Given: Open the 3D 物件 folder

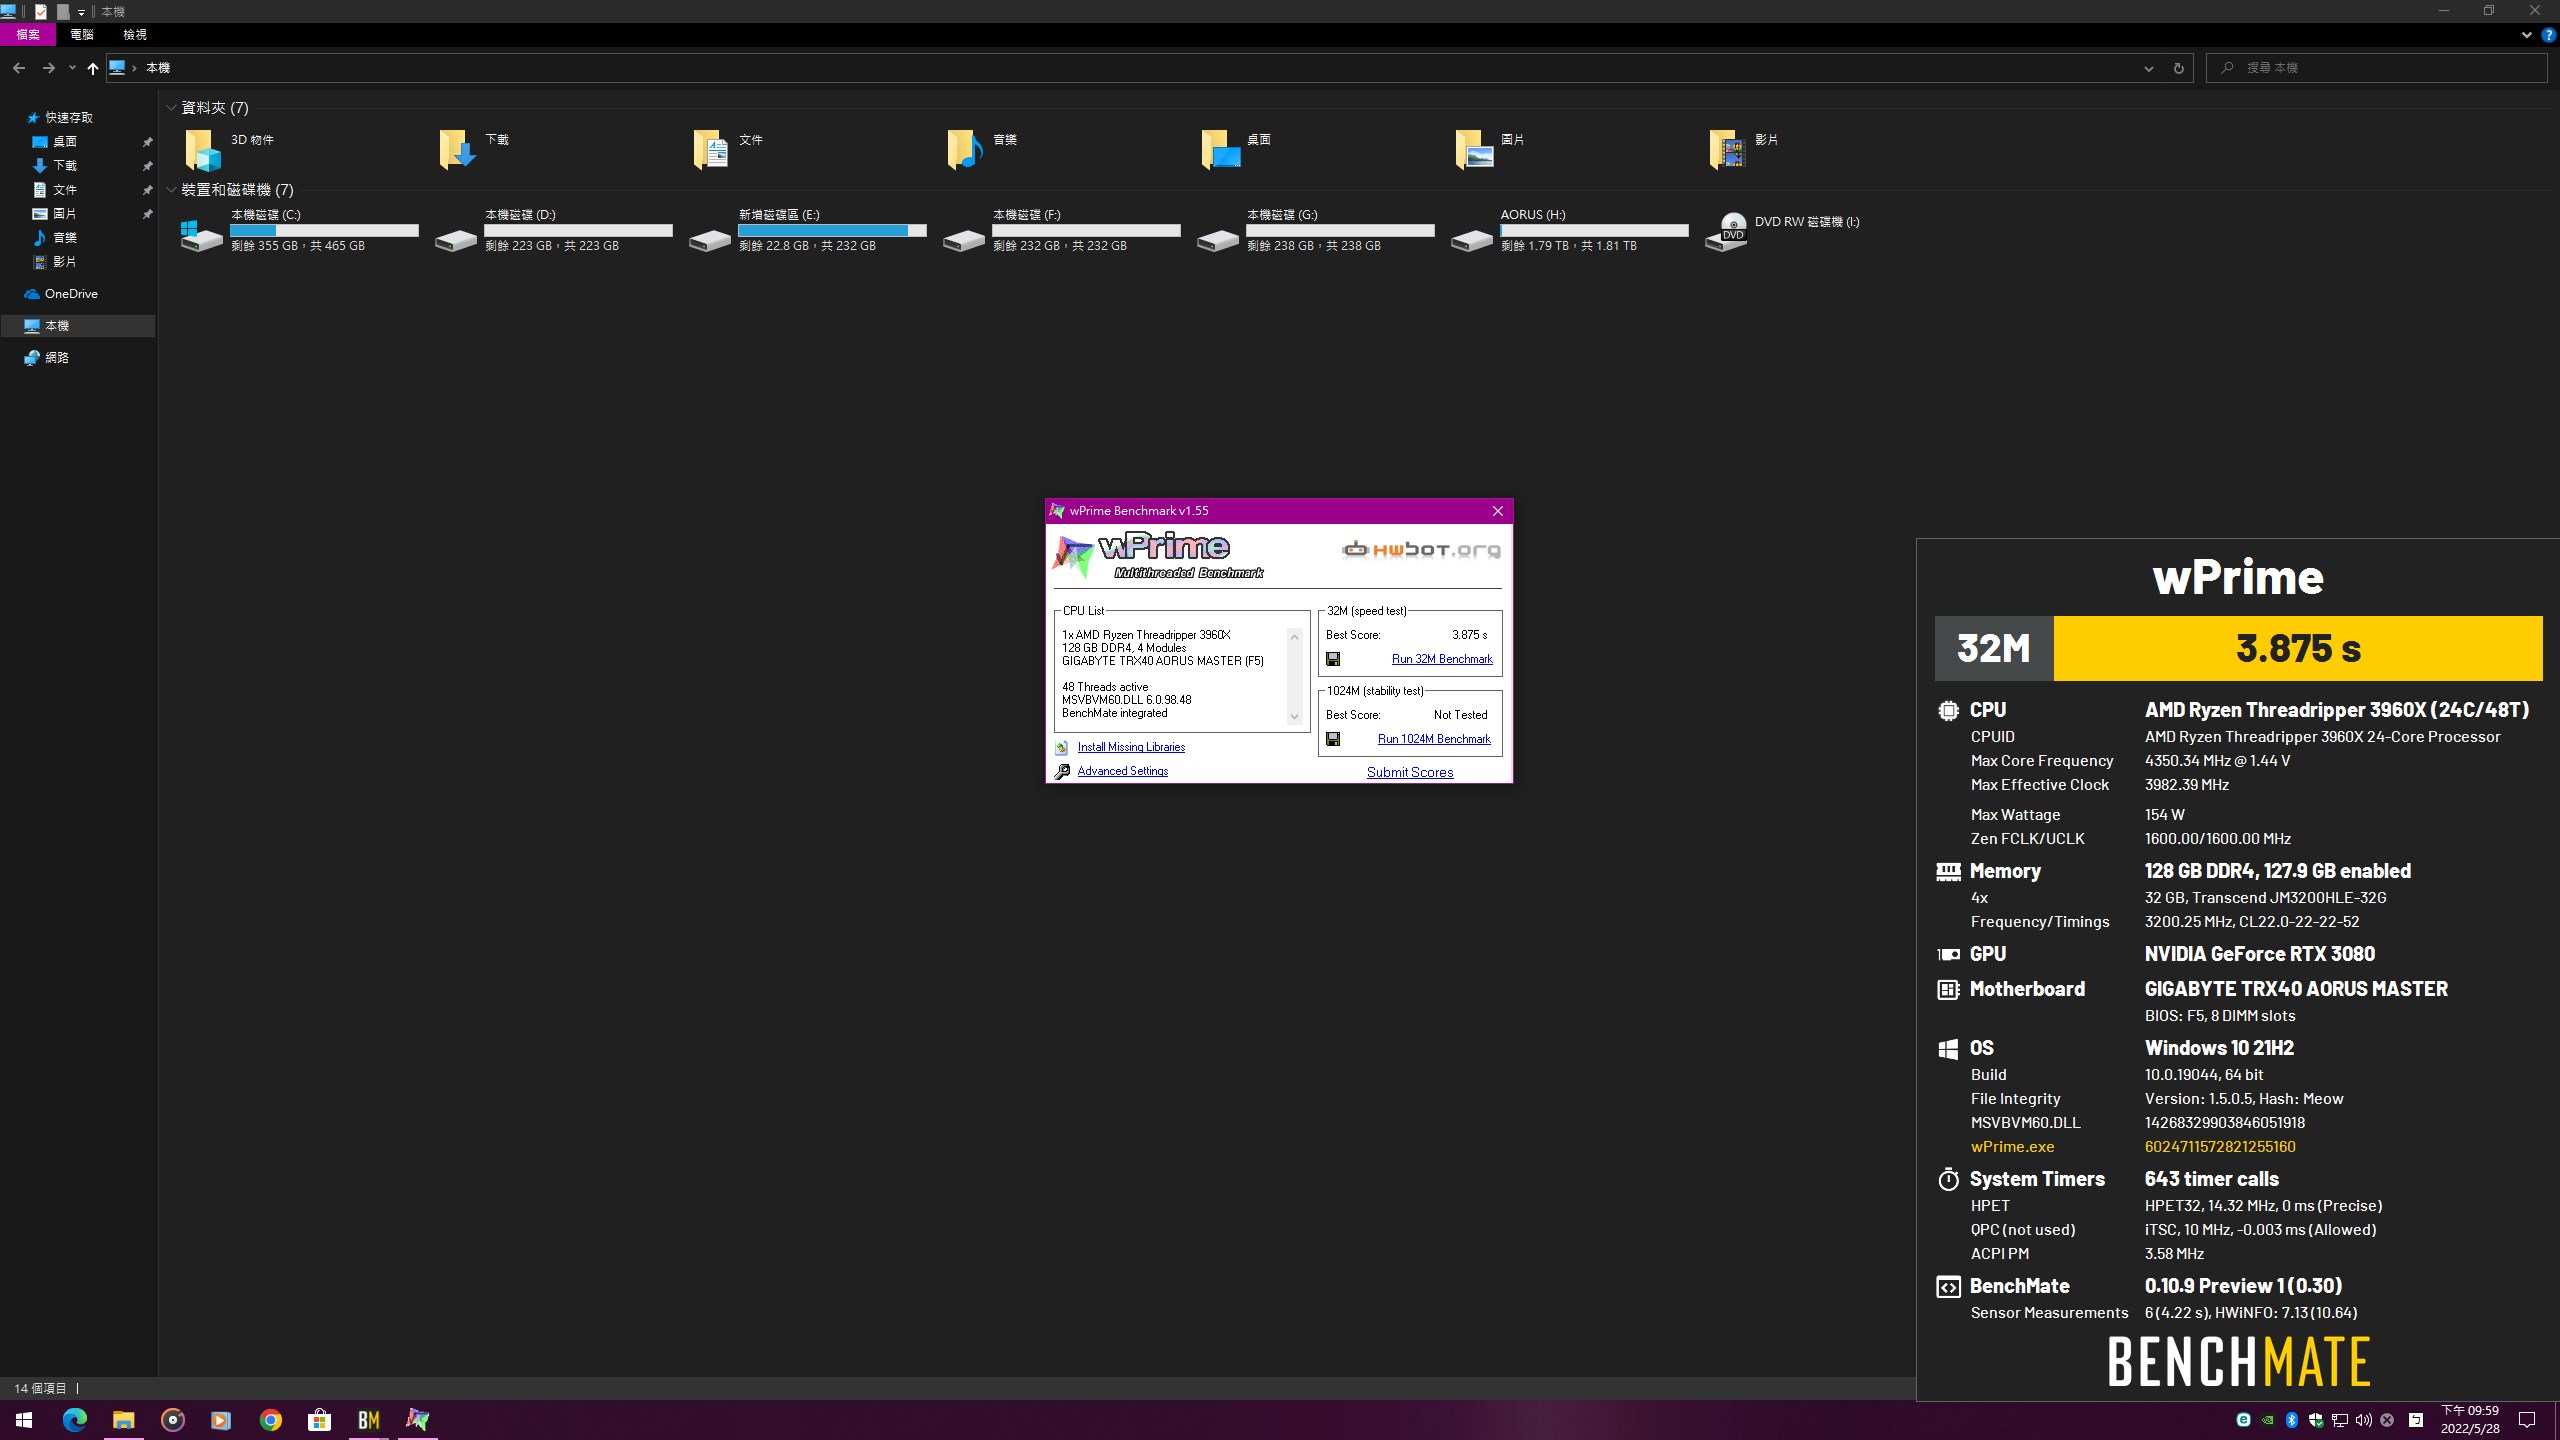Looking at the screenshot, I should tap(229, 149).
